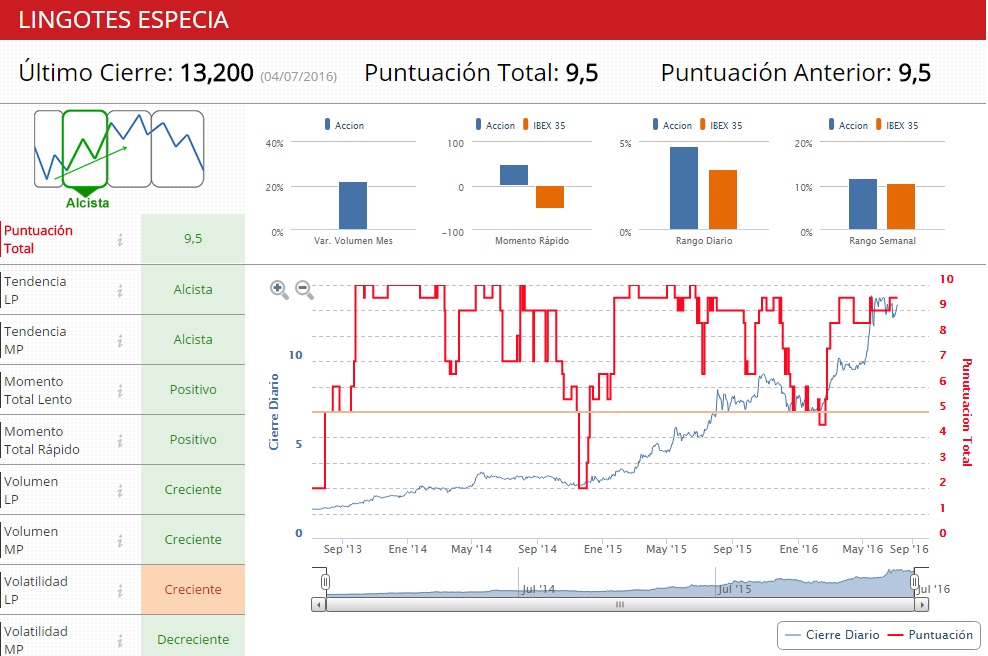
Task: Toggle Accion legend in Rango Semanal chart
Action: point(848,125)
